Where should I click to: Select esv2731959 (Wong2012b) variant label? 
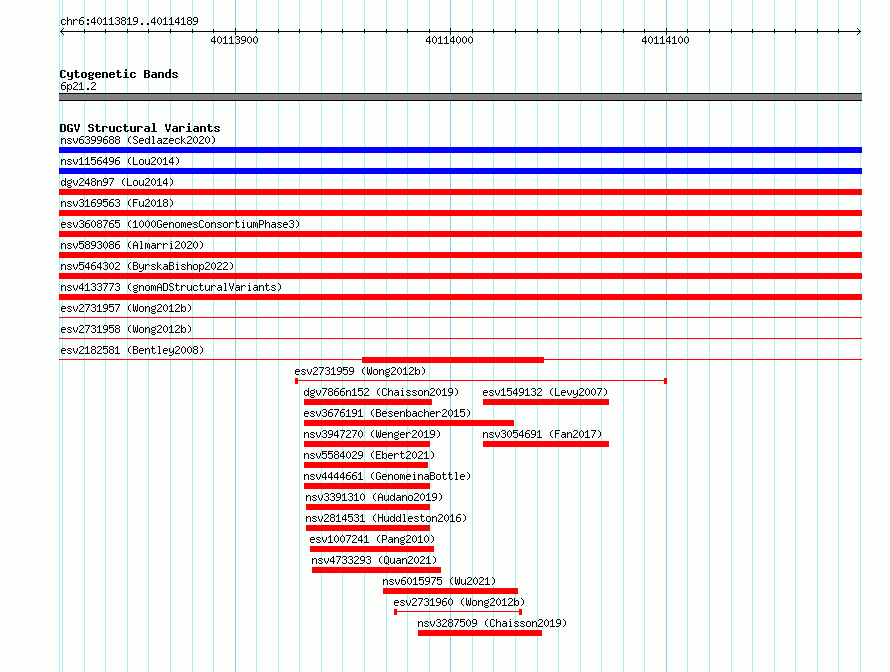coord(360,371)
